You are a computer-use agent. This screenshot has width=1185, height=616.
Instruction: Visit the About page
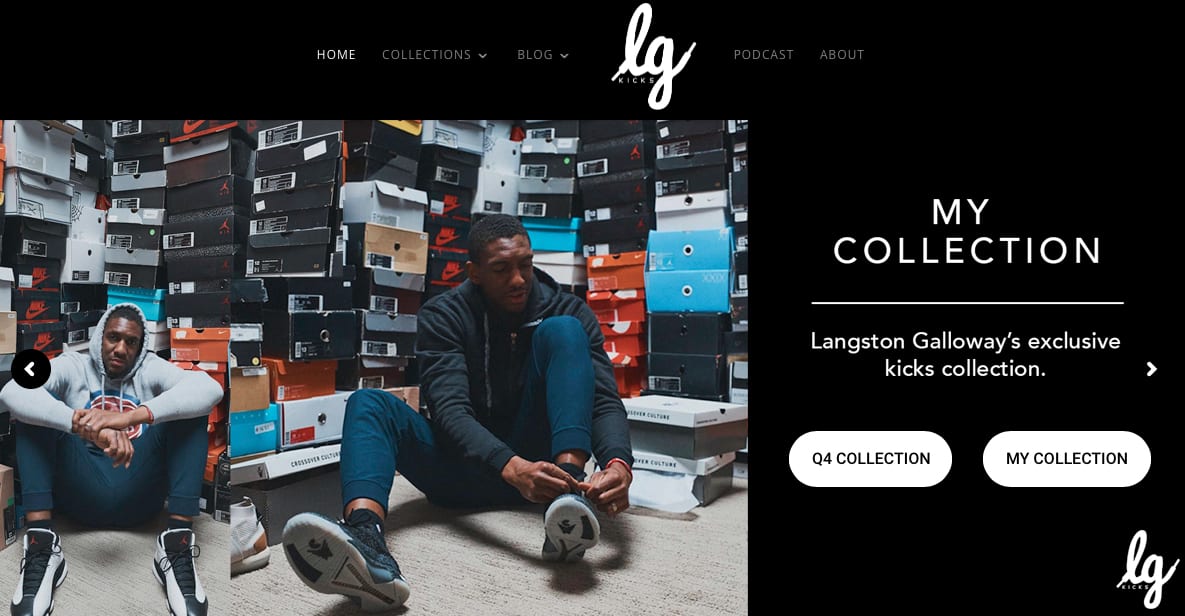[842, 54]
